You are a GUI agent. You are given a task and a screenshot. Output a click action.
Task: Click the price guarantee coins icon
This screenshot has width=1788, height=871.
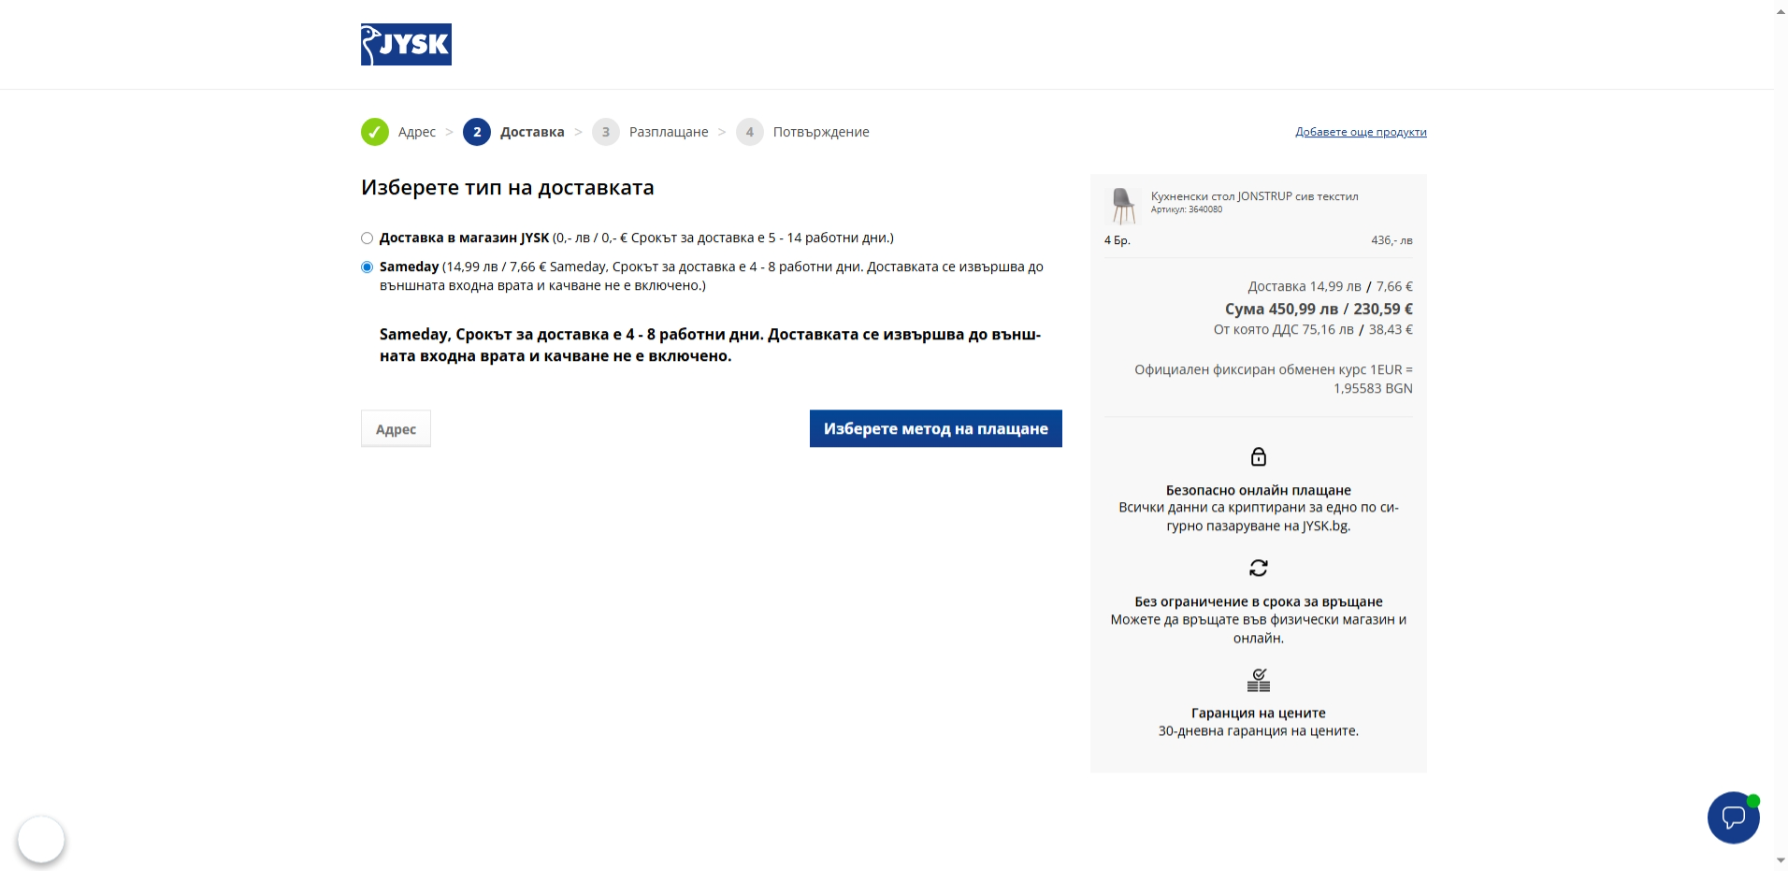pyautogui.click(x=1258, y=680)
